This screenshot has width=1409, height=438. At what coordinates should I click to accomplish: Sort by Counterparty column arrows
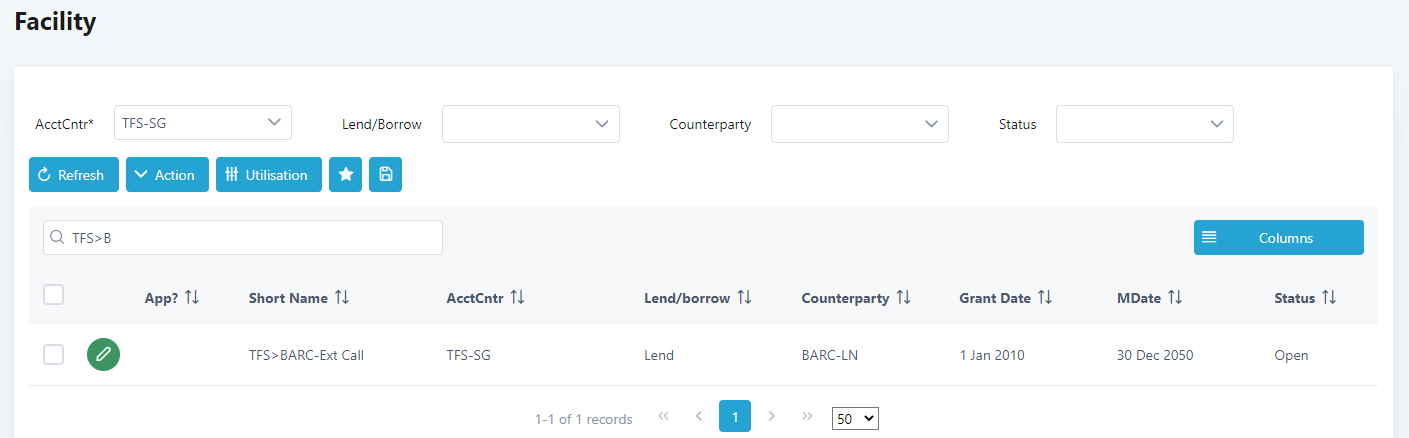coord(903,298)
